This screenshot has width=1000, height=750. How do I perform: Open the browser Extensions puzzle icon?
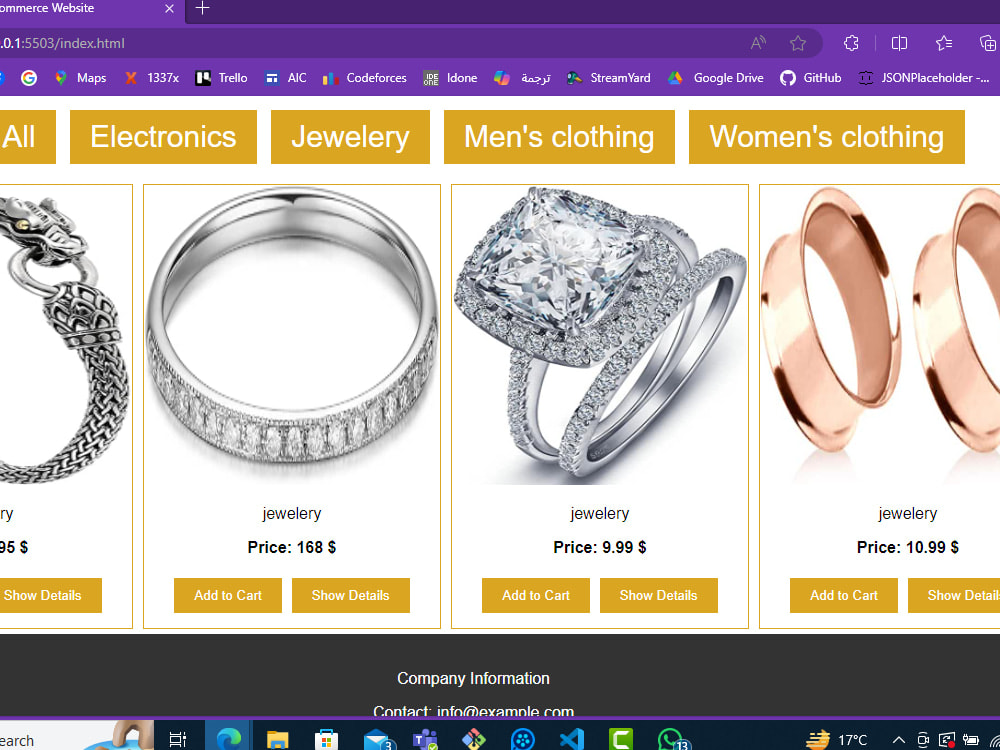pos(851,43)
